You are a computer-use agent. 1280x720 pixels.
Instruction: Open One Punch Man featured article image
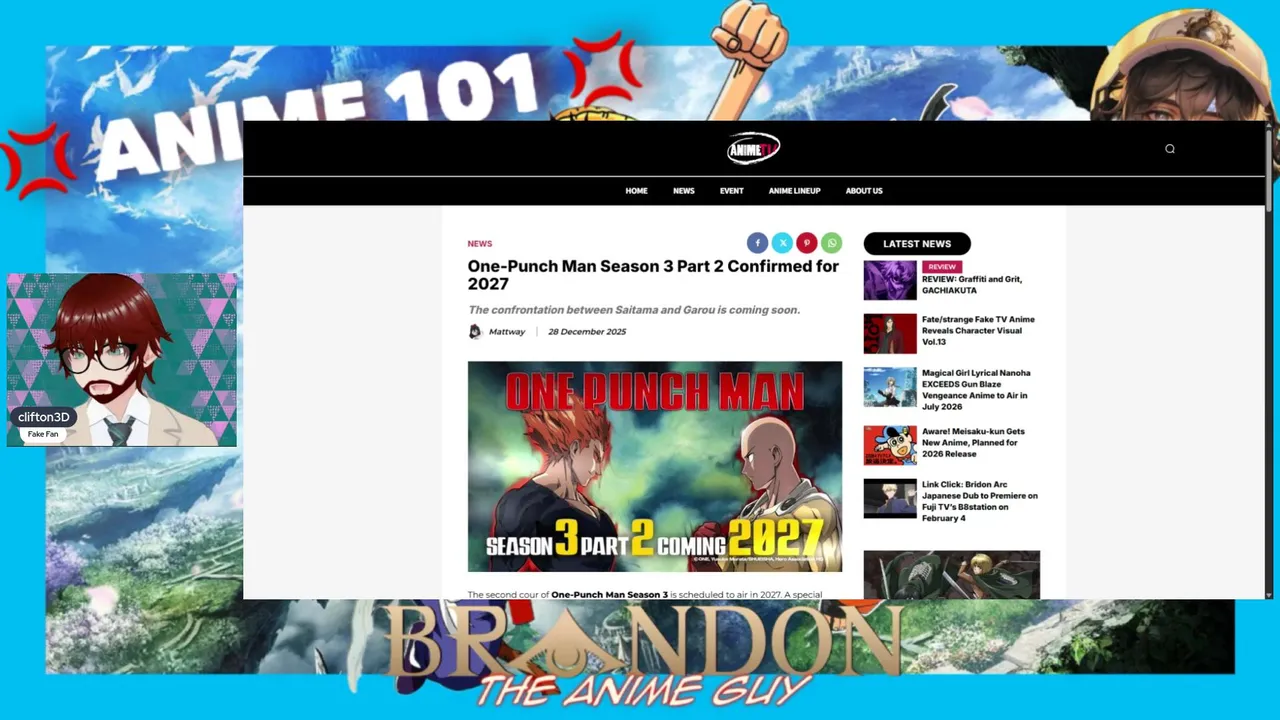point(655,467)
